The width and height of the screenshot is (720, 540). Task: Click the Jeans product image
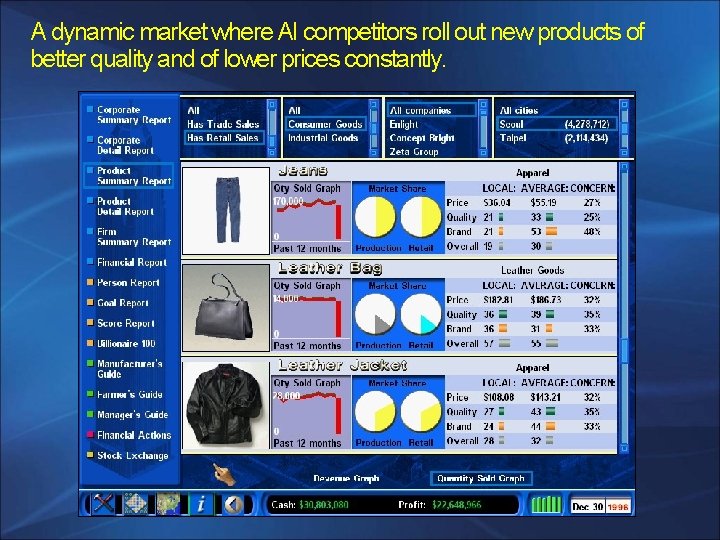click(225, 210)
